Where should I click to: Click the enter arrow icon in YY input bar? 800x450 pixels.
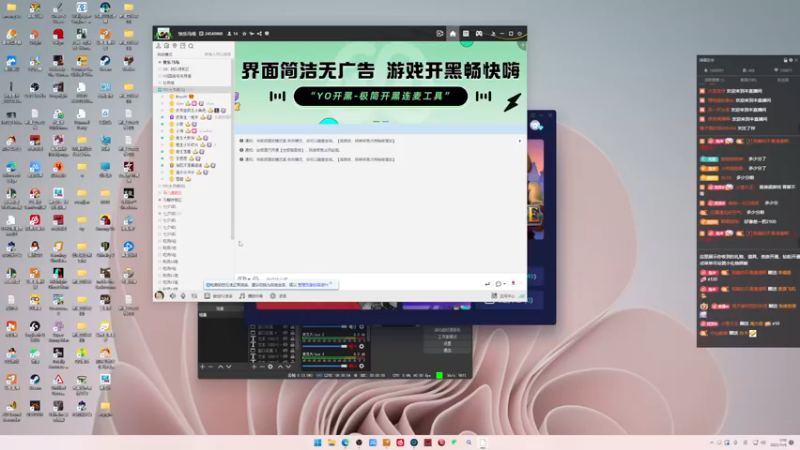487,284
